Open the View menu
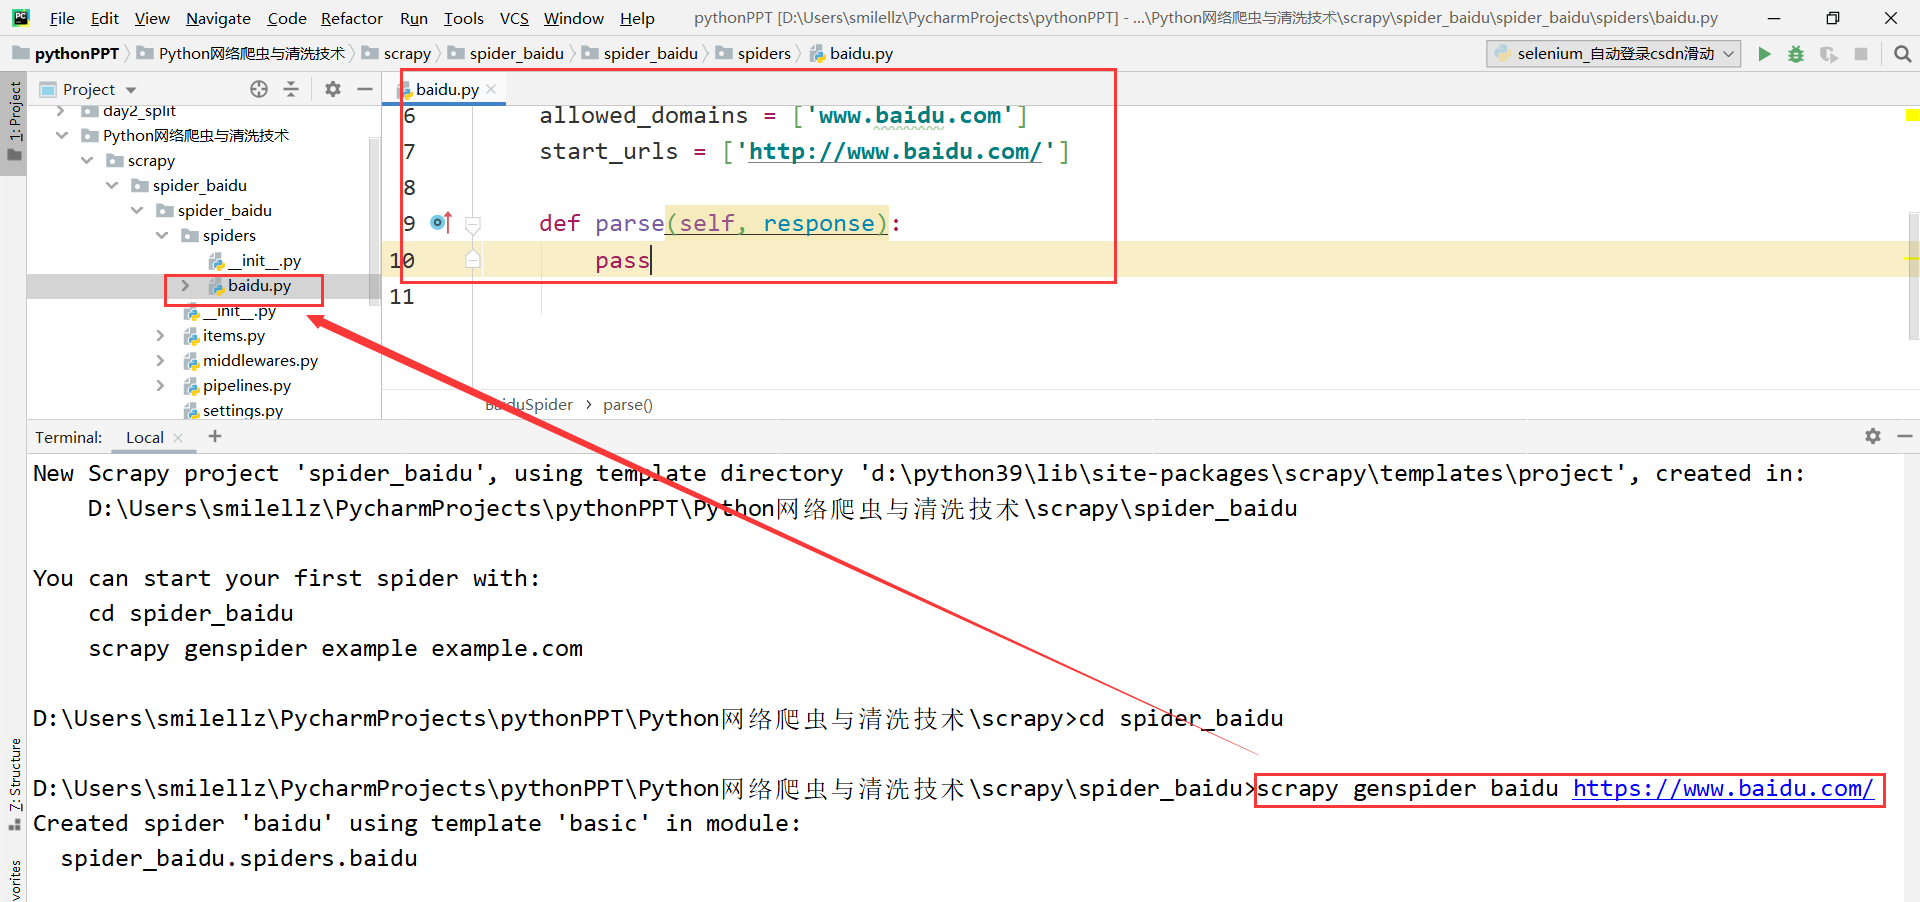This screenshot has height=902, width=1920. tap(152, 18)
